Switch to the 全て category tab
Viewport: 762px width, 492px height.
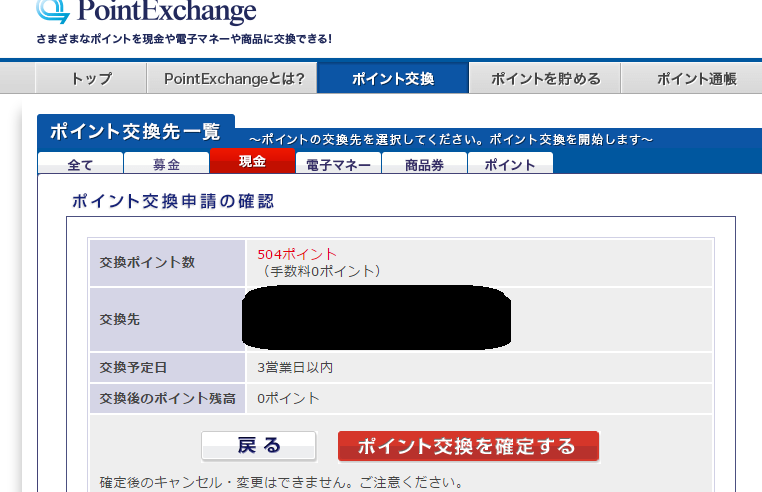[80, 165]
